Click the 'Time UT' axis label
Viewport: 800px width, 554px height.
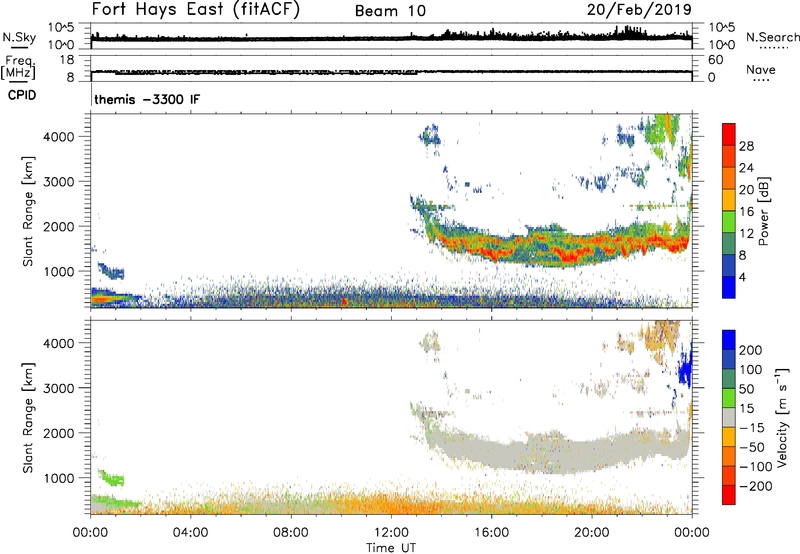[391, 548]
